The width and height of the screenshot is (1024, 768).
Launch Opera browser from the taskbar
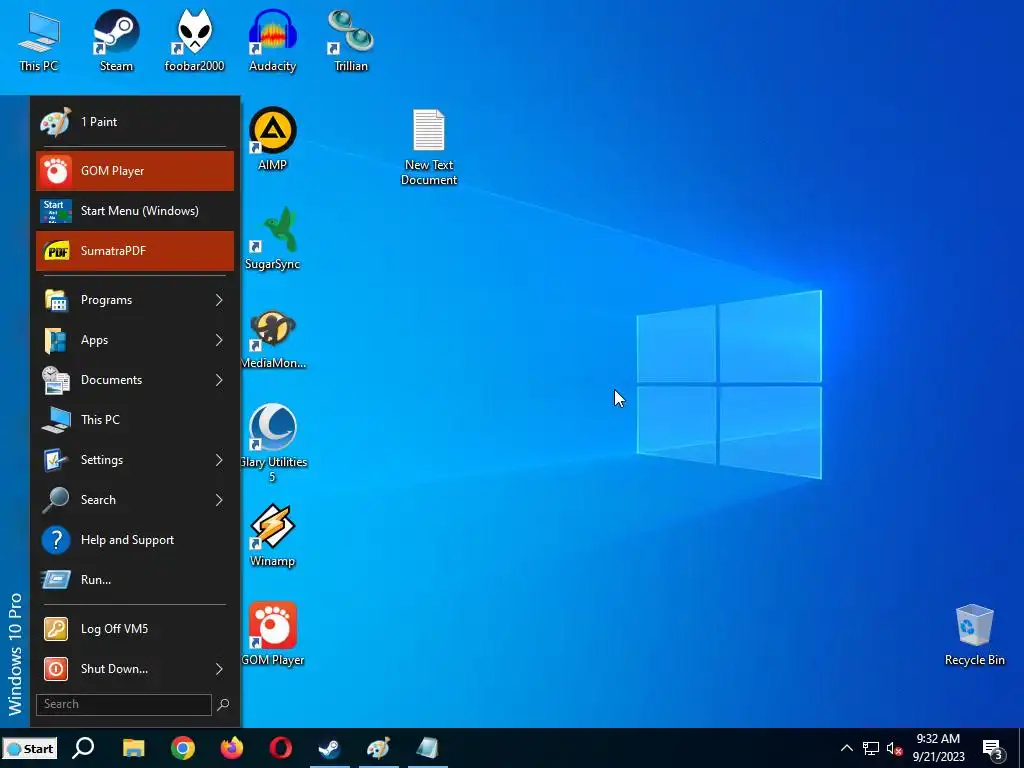point(281,748)
